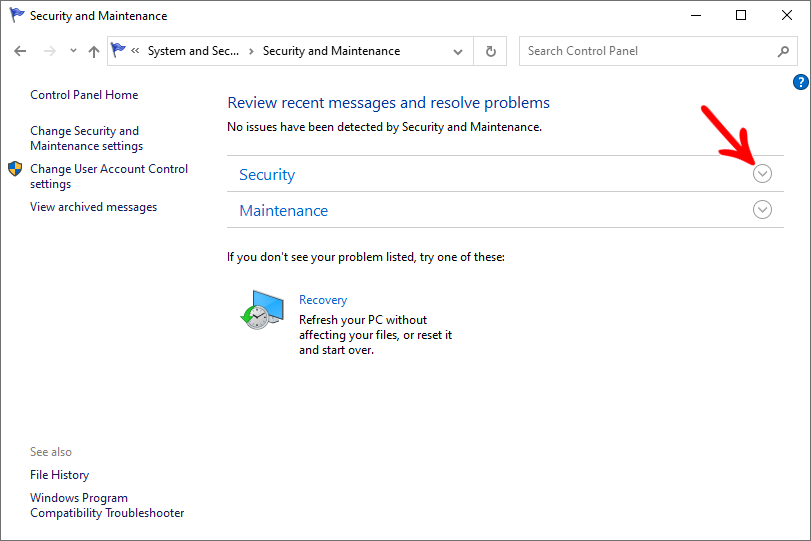The height and width of the screenshot is (541, 811).
Task: Open Windows Program Compatibility Troubleshooter
Action: 107,505
